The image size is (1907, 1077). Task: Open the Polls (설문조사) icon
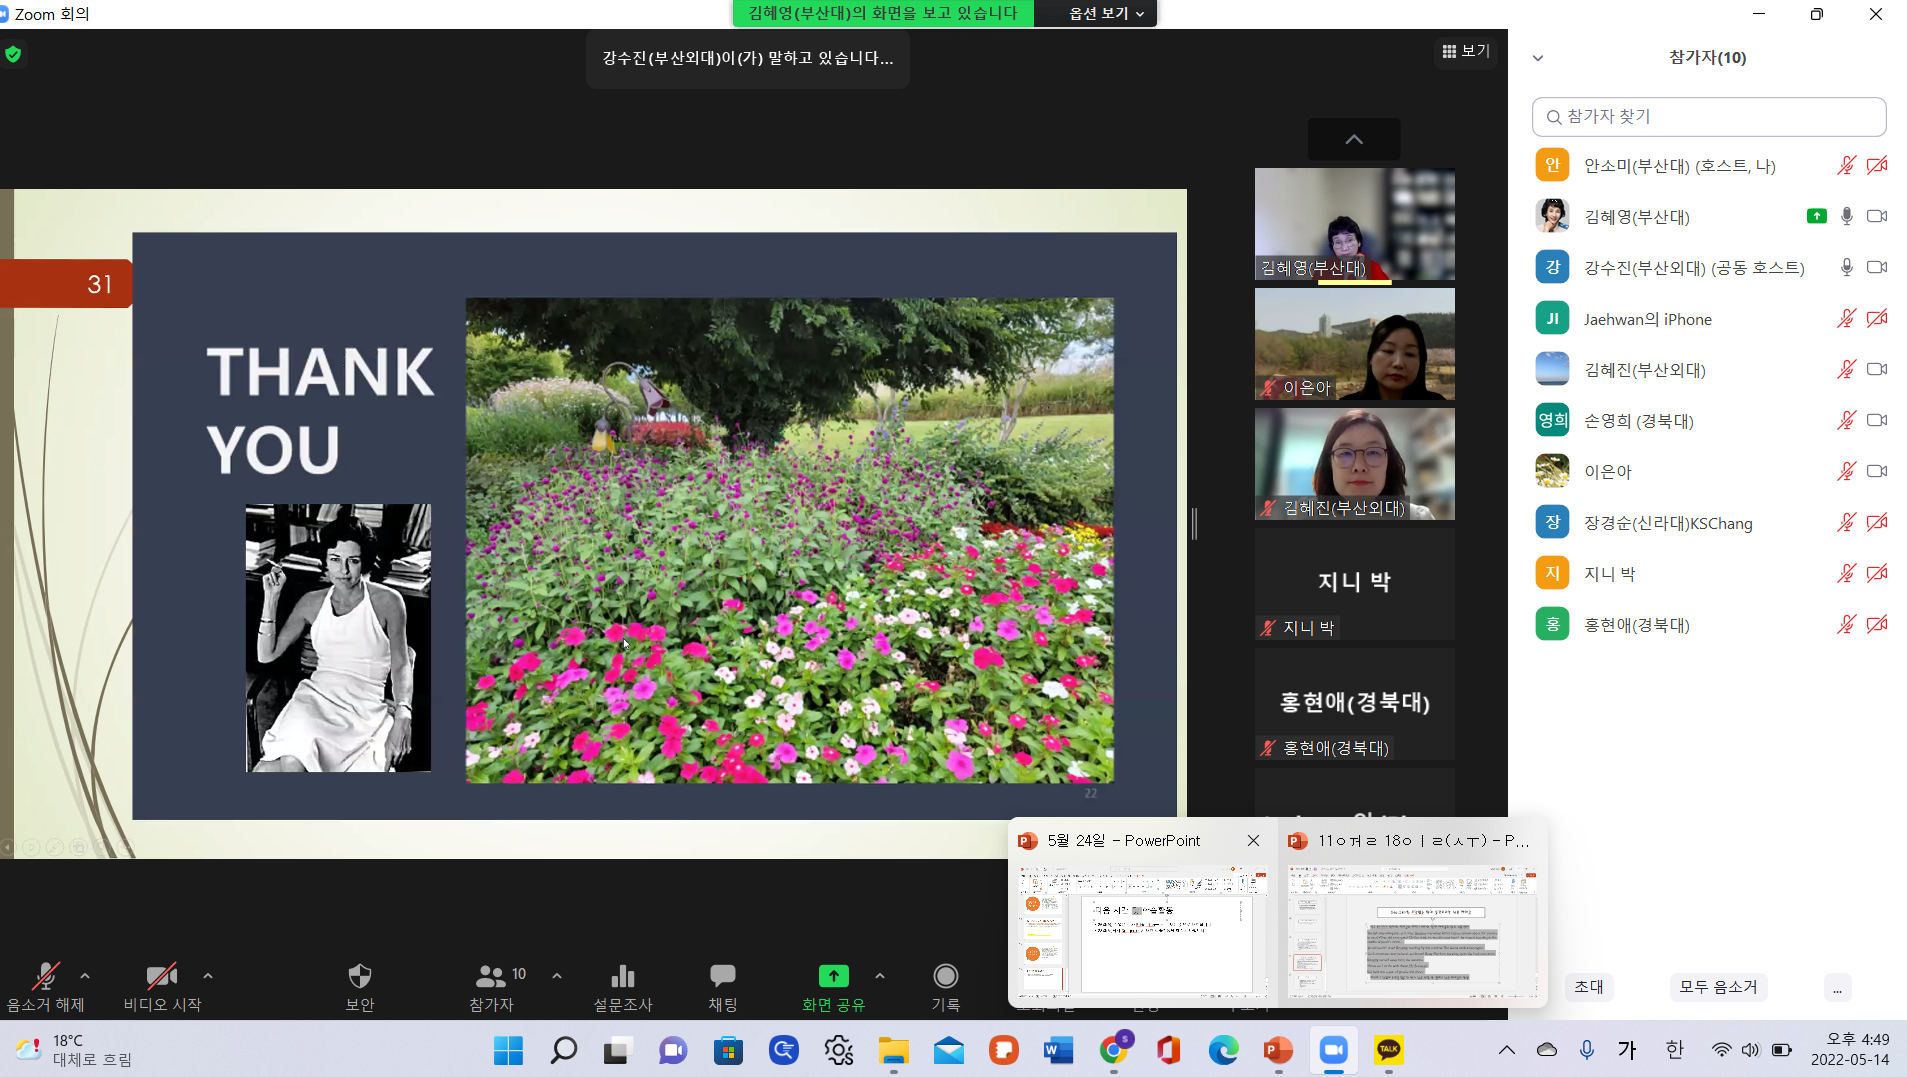point(622,976)
